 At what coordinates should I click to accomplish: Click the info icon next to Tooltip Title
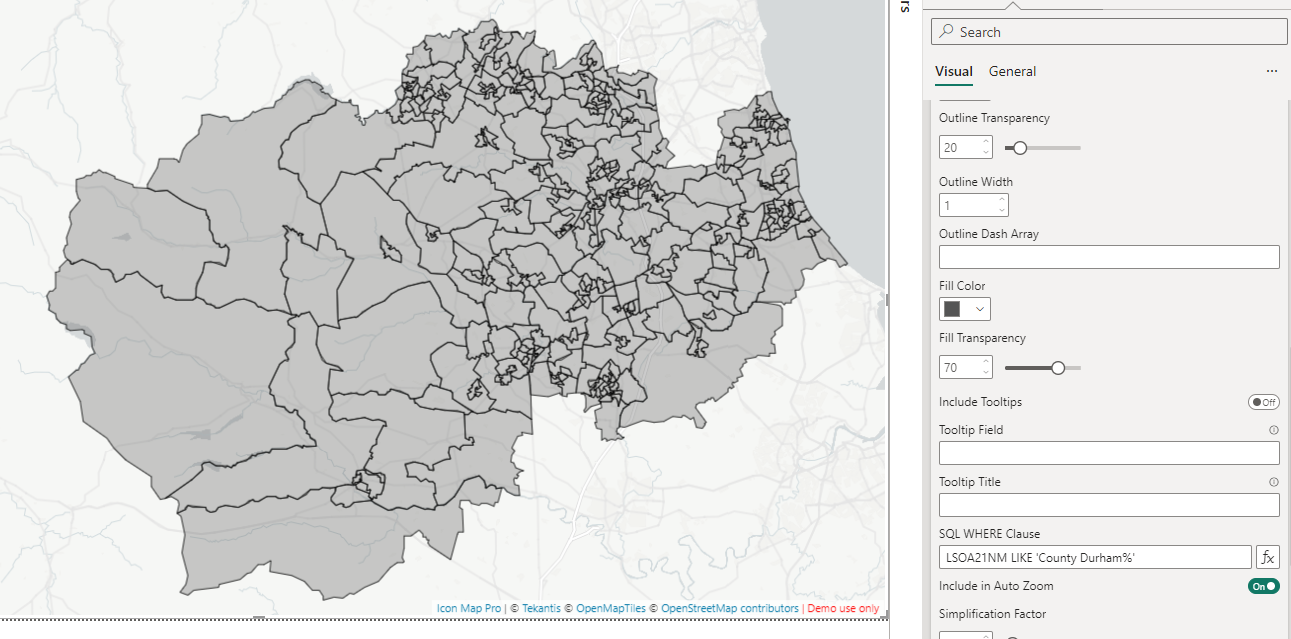pyautogui.click(x=1273, y=482)
